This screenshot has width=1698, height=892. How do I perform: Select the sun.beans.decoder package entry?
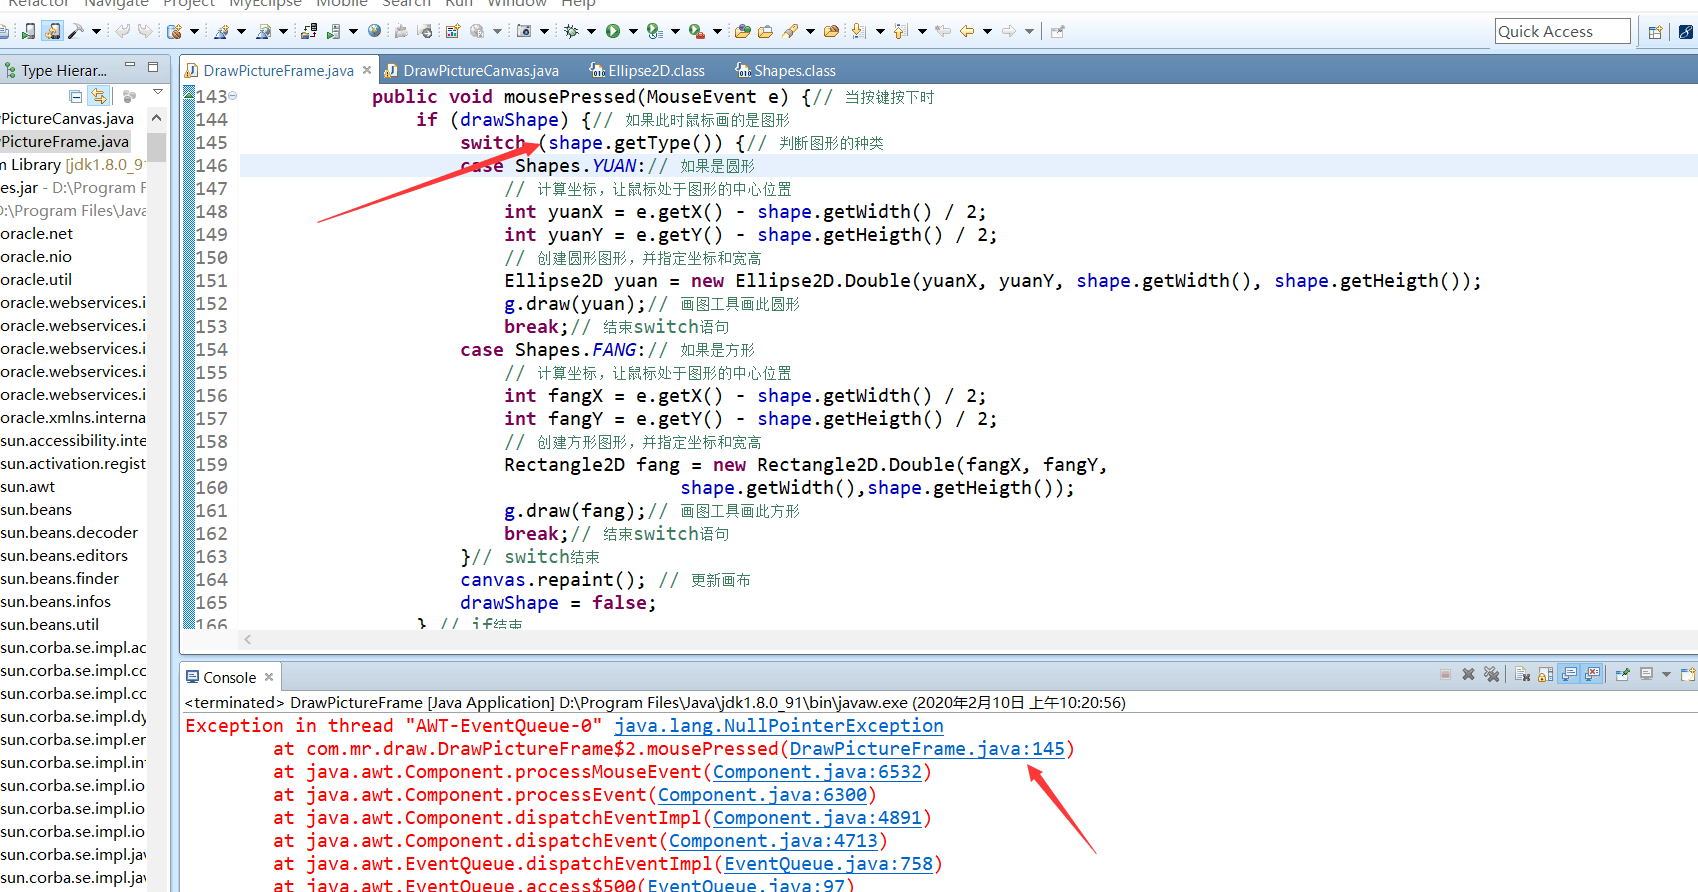(x=69, y=533)
